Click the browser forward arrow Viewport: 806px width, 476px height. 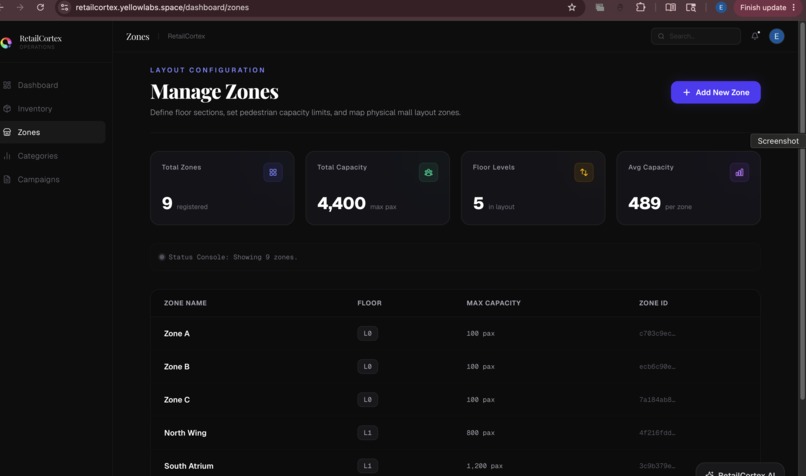20,7
